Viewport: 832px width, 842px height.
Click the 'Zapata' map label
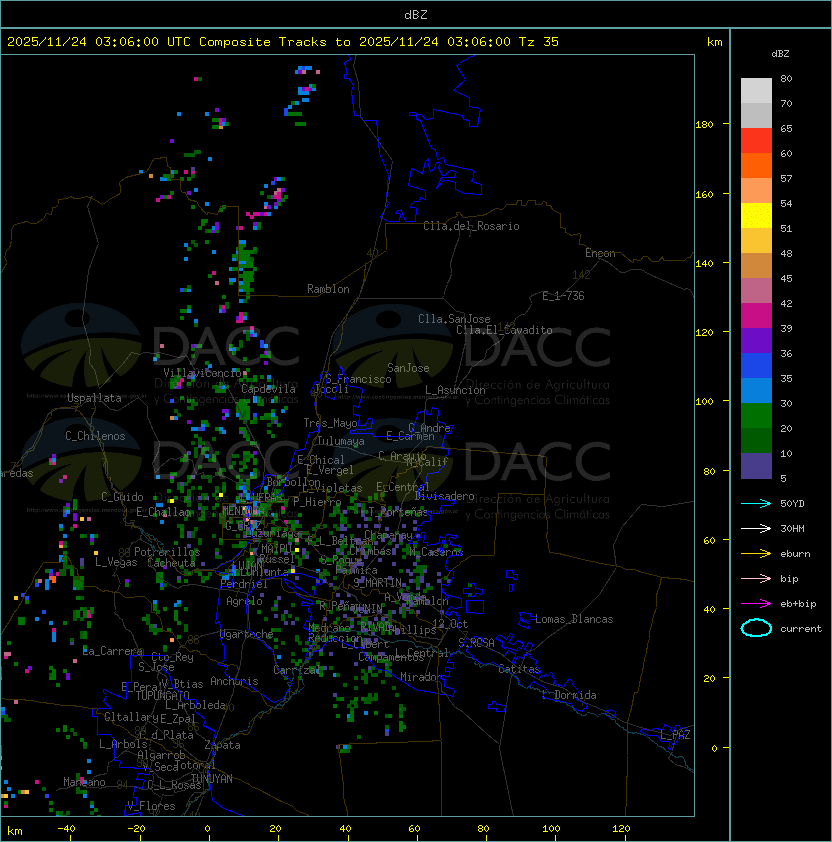click(222, 745)
